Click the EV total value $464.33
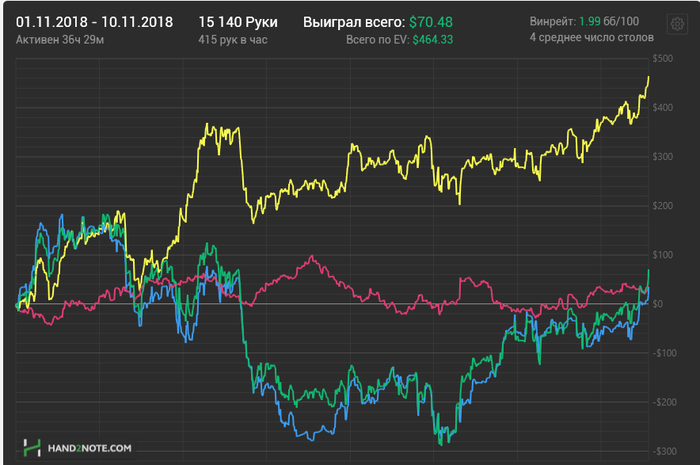The height and width of the screenshot is (465, 700). point(433,40)
